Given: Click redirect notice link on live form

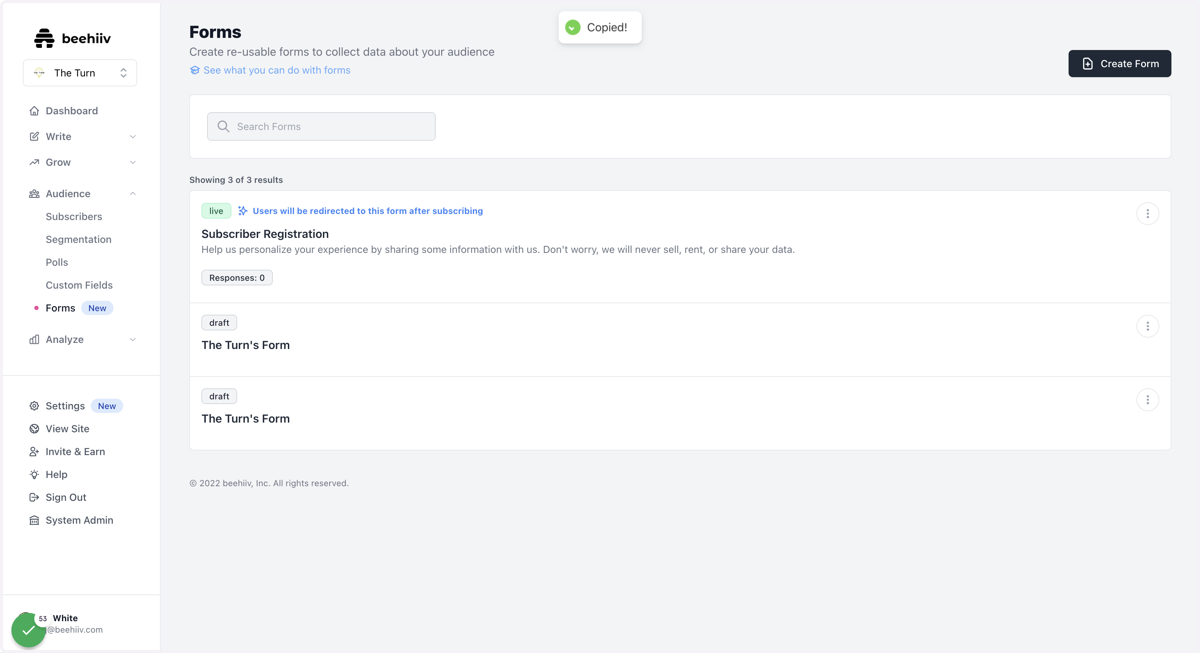Looking at the screenshot, I should pos(367,211).
